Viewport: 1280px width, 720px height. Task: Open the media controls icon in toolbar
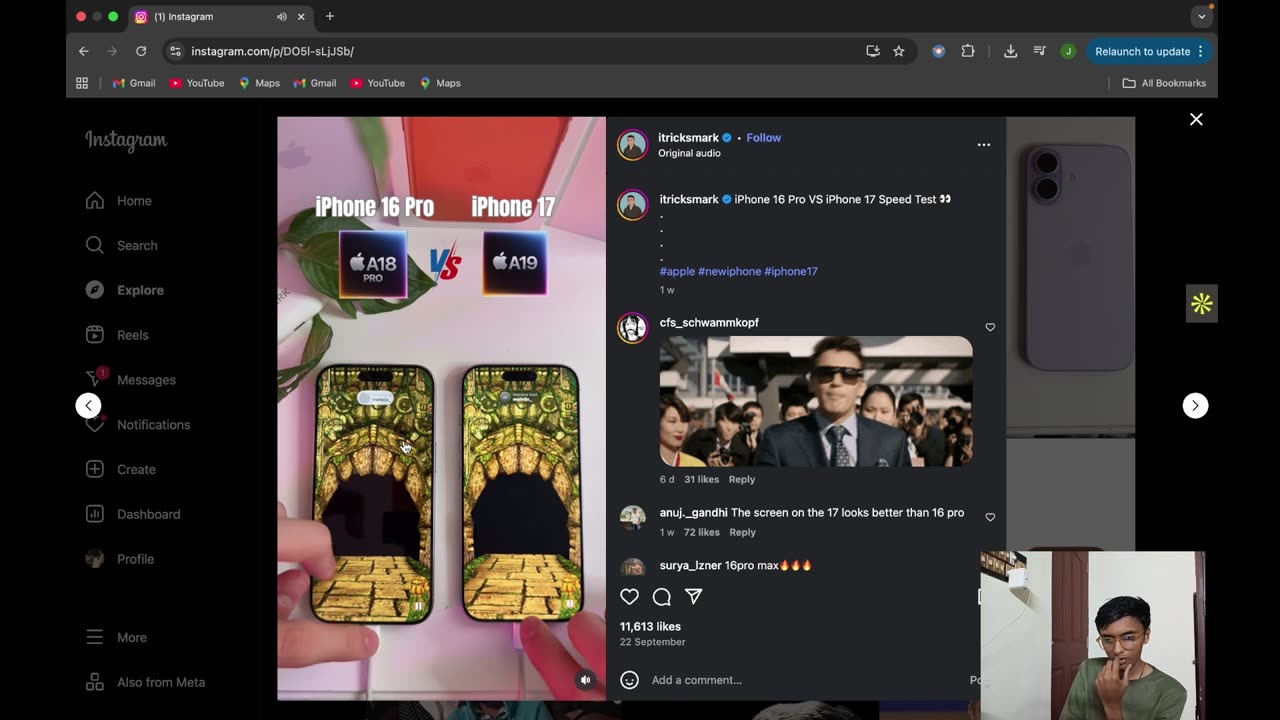1039,51
